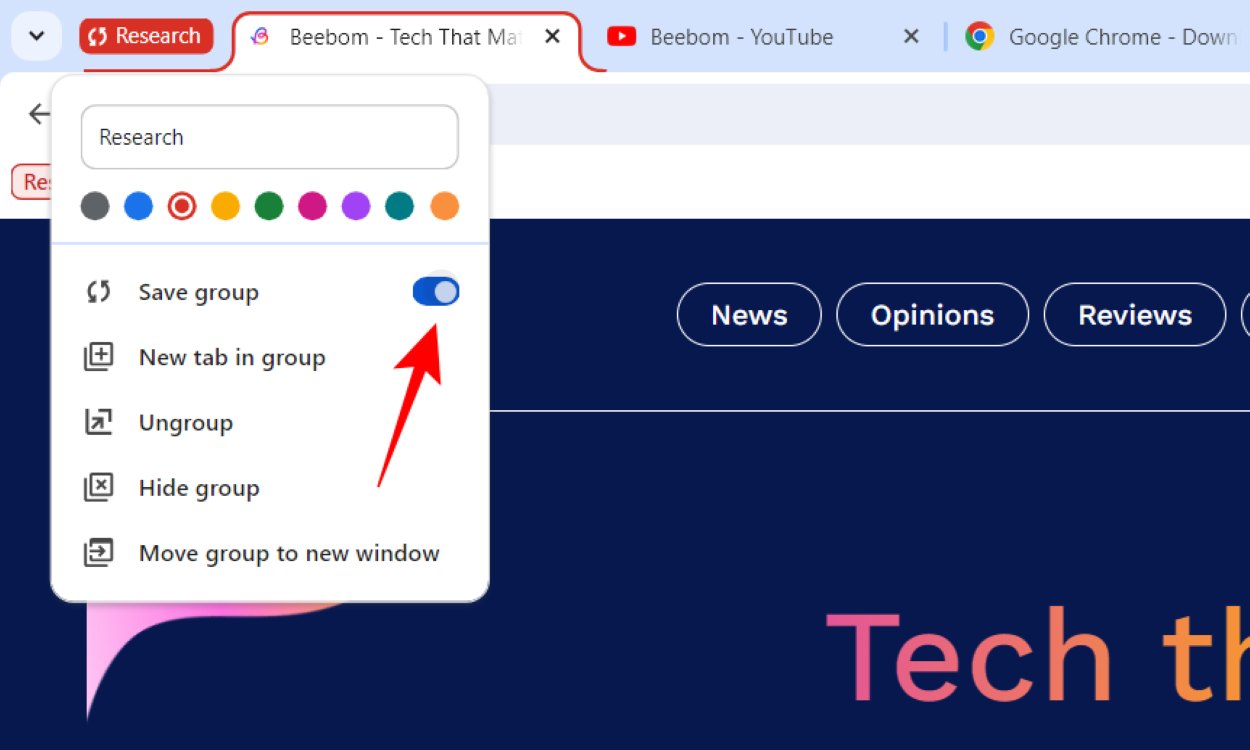Click the Save group sync icon

[98, 291]
